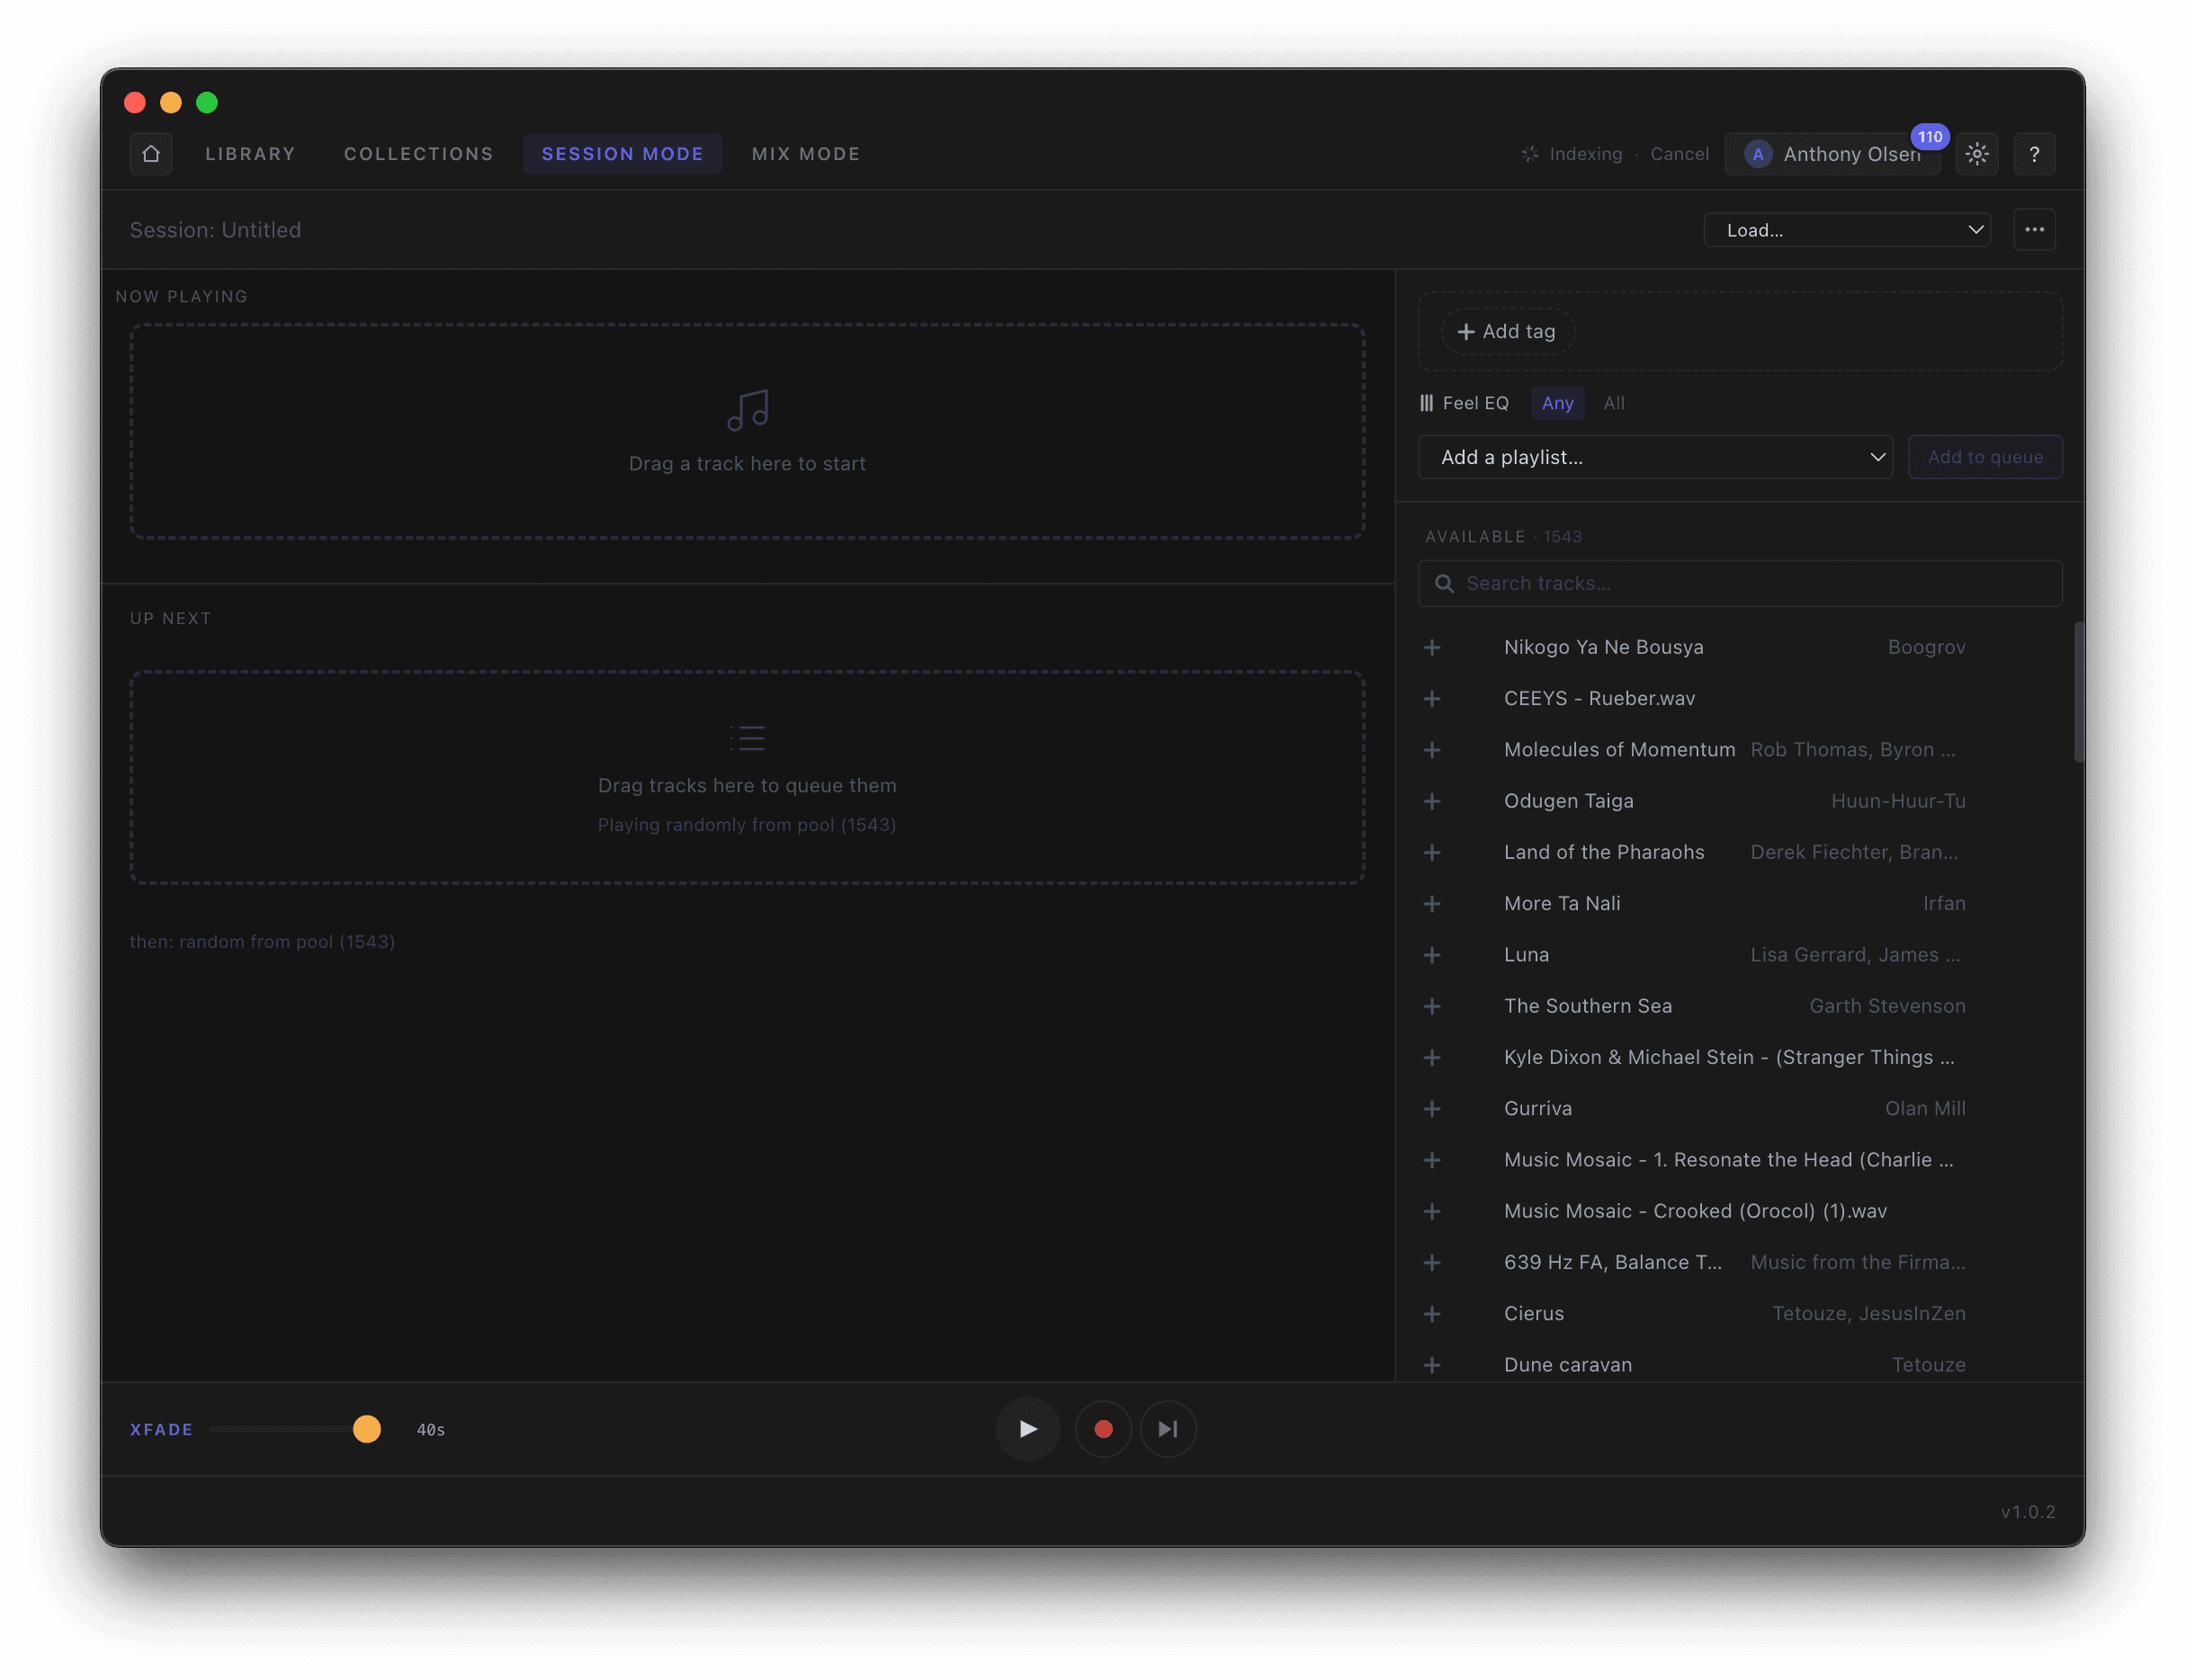Add Luna track with plus icon
Viewport: 2186px width, 1680px height.
(1432, 955)
